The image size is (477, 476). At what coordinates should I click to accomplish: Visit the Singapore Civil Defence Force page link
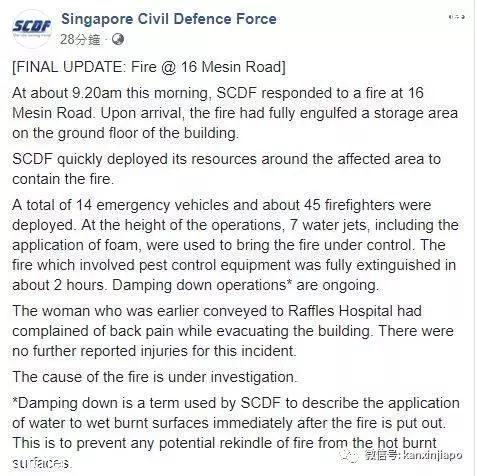coord(169,19)
